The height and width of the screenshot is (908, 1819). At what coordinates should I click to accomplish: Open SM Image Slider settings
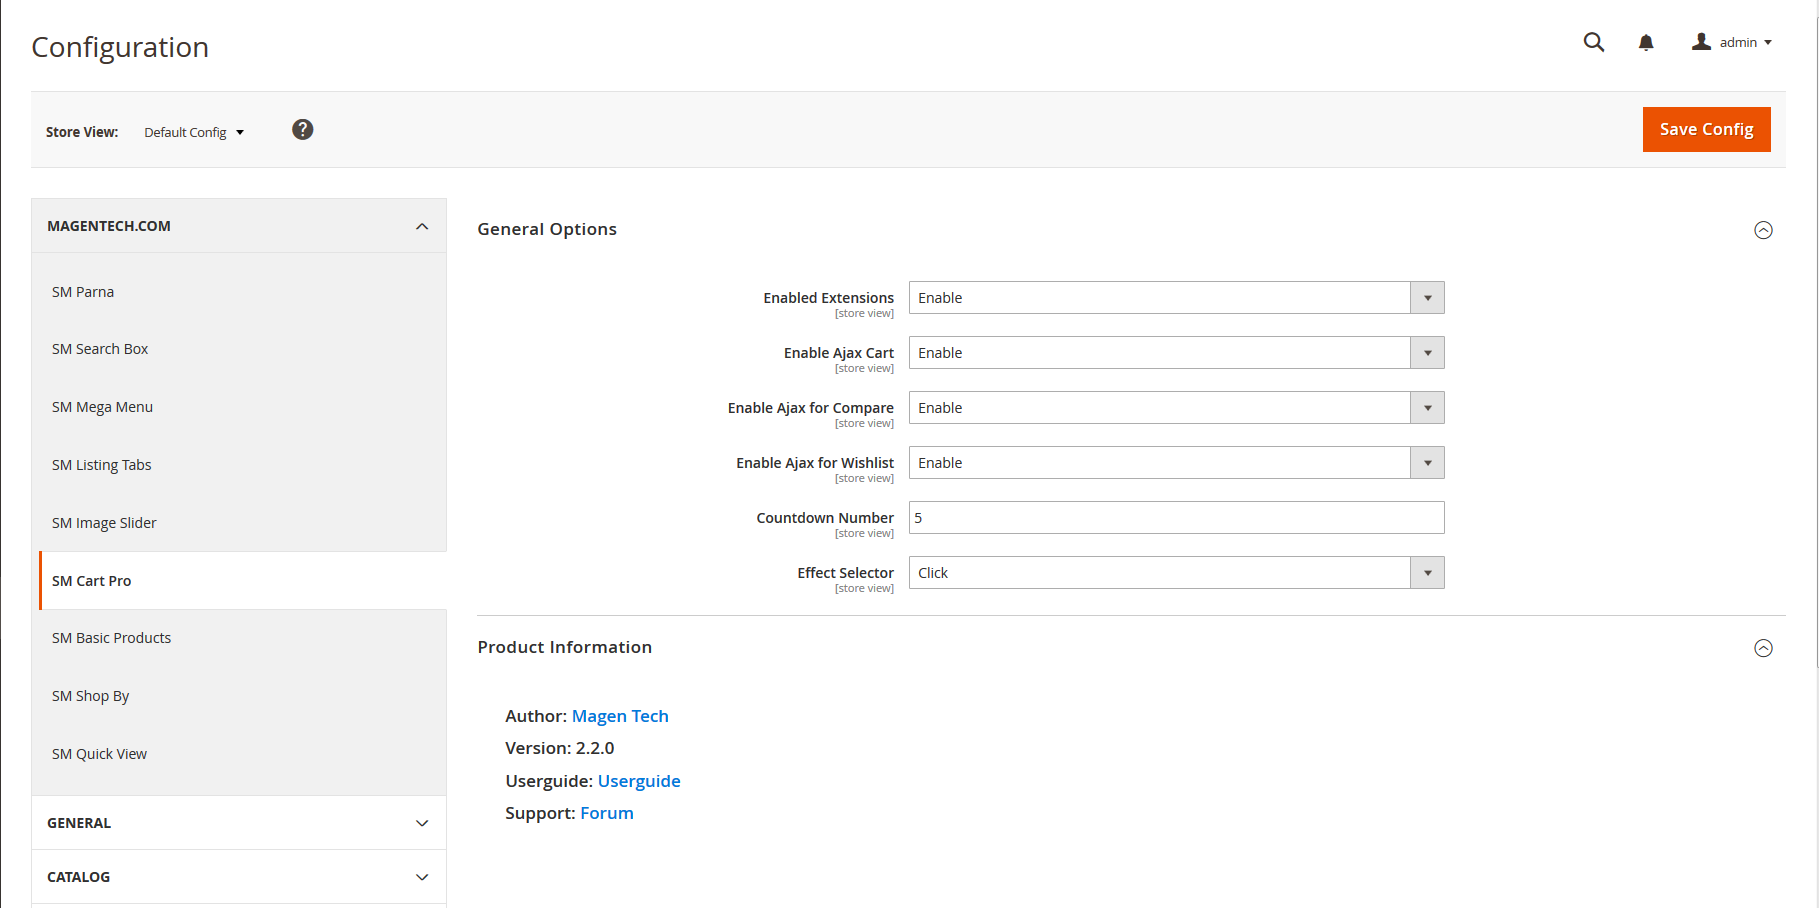(x=104, y=523)
